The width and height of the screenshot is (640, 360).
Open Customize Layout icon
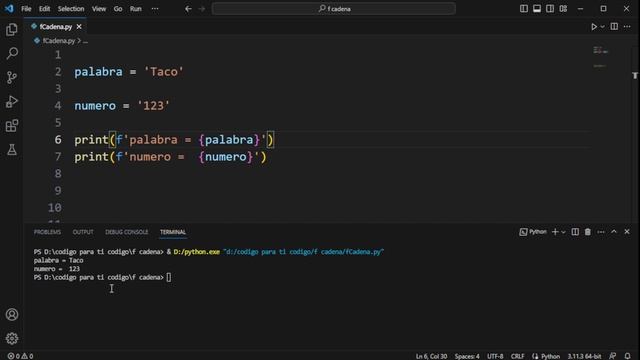563,9
